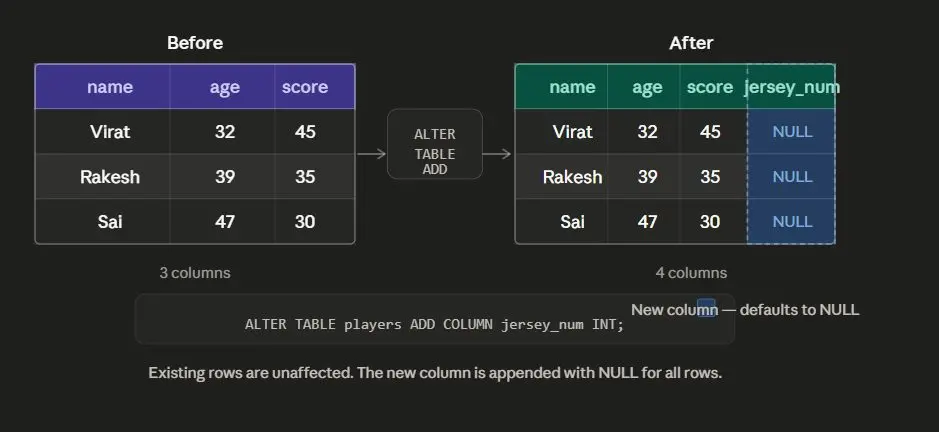Click the arrow pointing into ALTER TABLE box

pyautogui.click(x=372, y=154)
